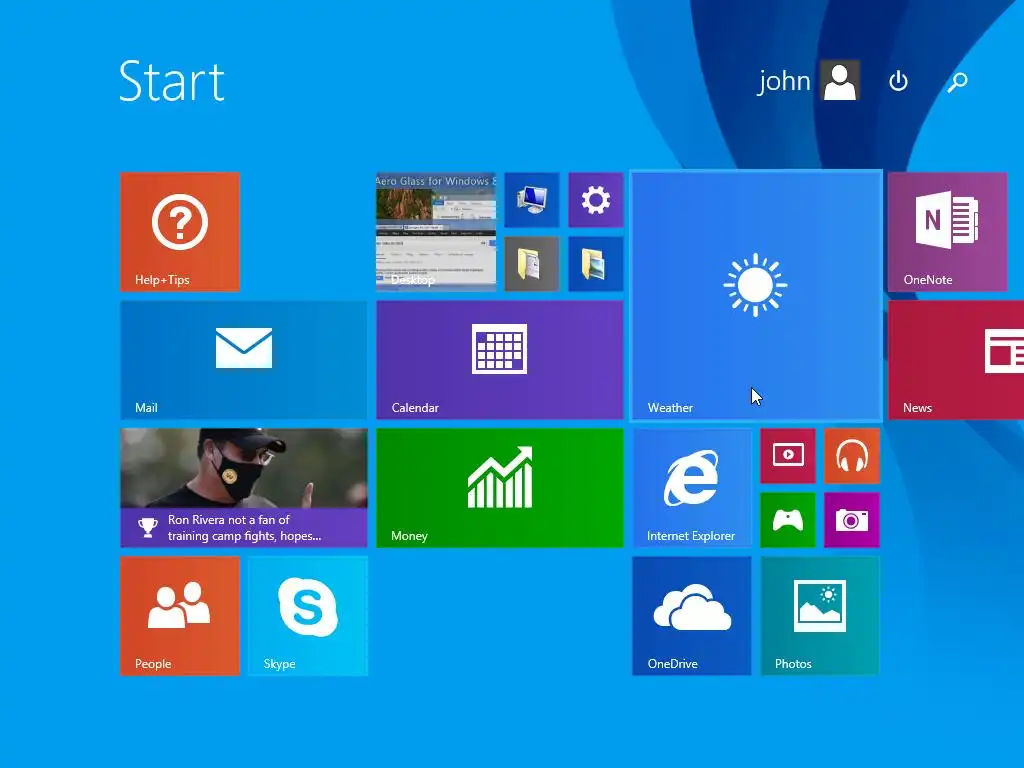Open the News tile

click(956, 360)
